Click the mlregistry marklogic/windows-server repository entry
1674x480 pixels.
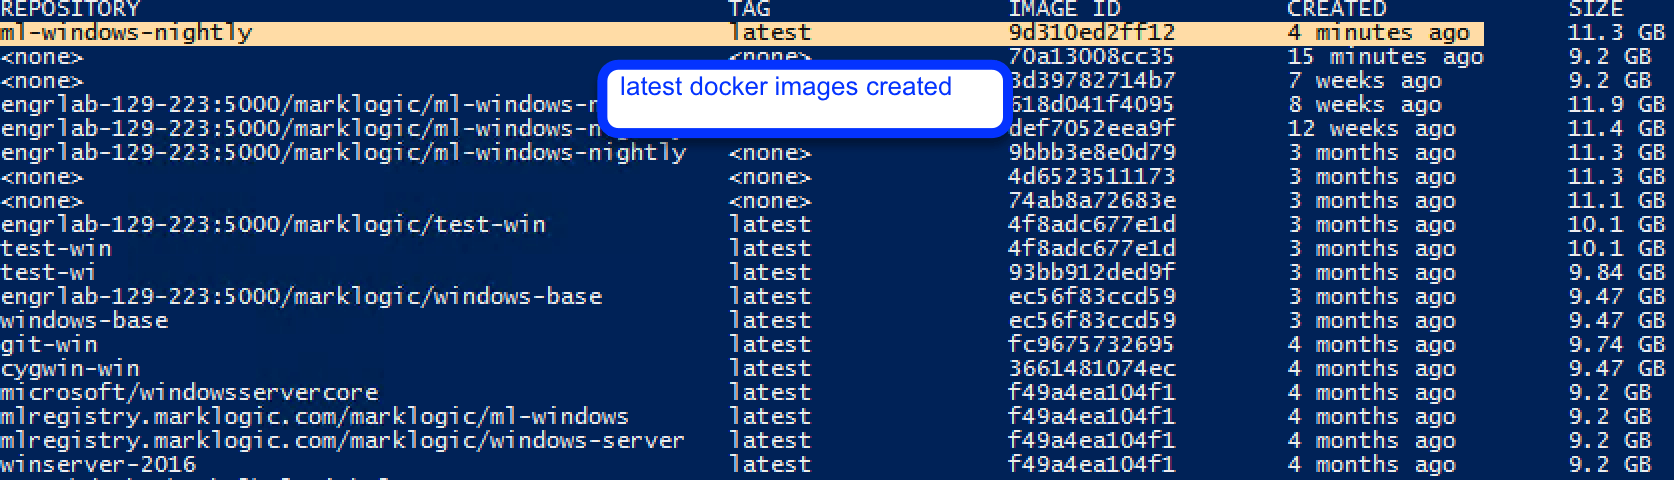click(x=342, y=441)
